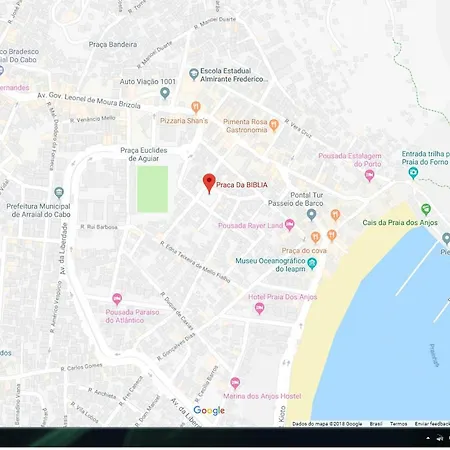This screenshot has width=450, height=450.
Task: Open the Termos link in map footer
Action: point(398,424)
